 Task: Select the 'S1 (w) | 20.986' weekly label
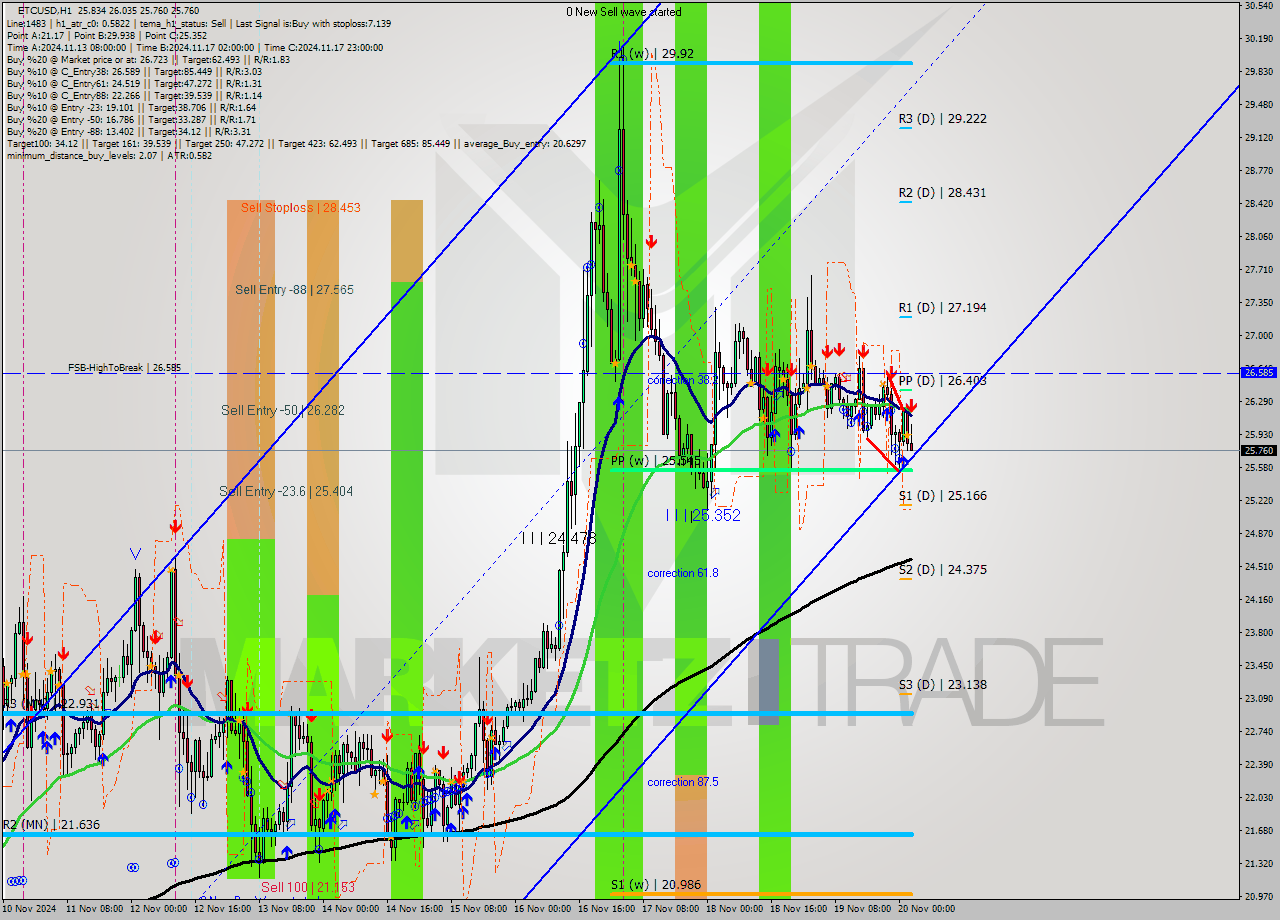click(x=656, y=886)
